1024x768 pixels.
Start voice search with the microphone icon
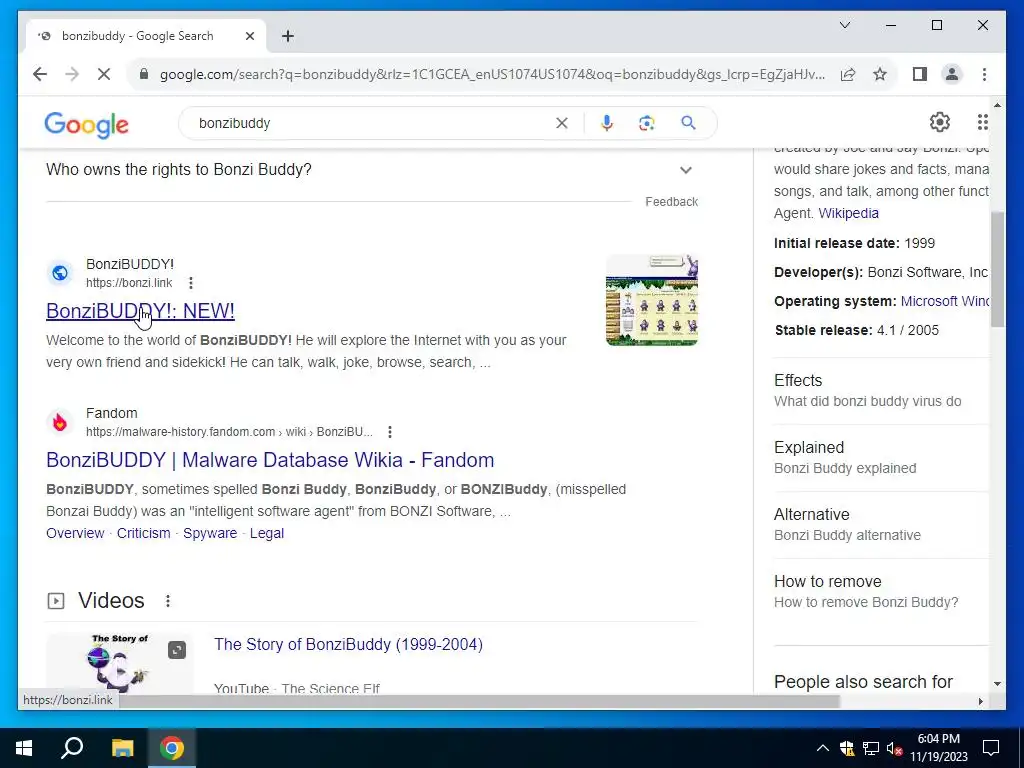(607, 123)
